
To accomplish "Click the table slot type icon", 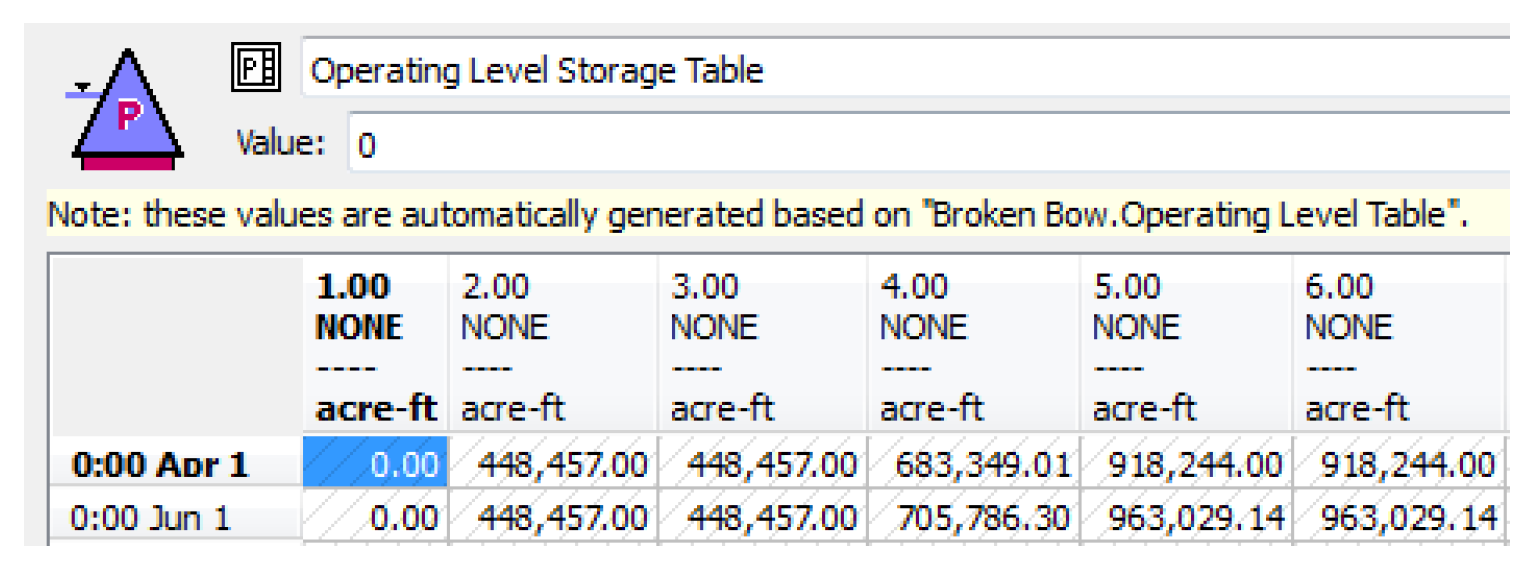I will pos(256,68).
